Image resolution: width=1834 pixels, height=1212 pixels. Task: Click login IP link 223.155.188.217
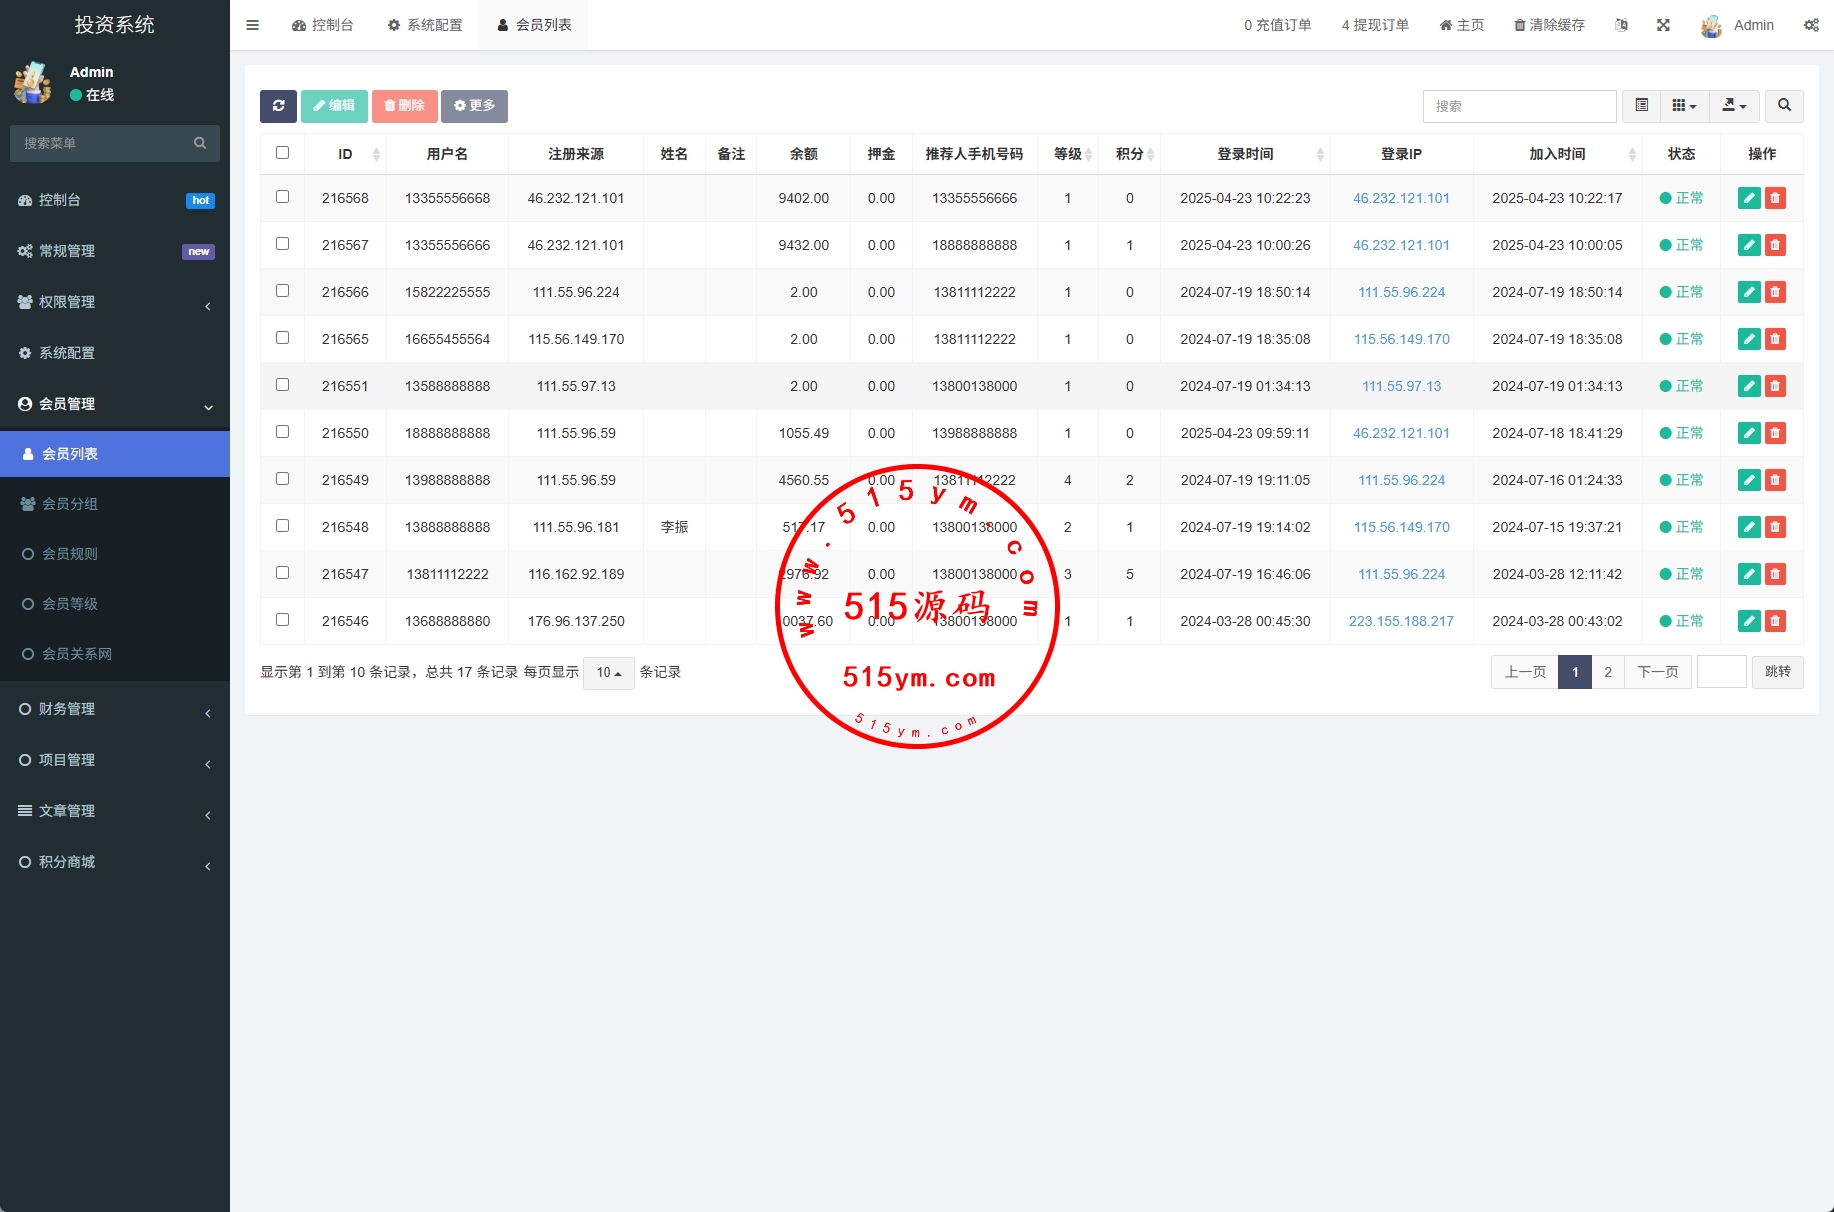click(1401, 621)
